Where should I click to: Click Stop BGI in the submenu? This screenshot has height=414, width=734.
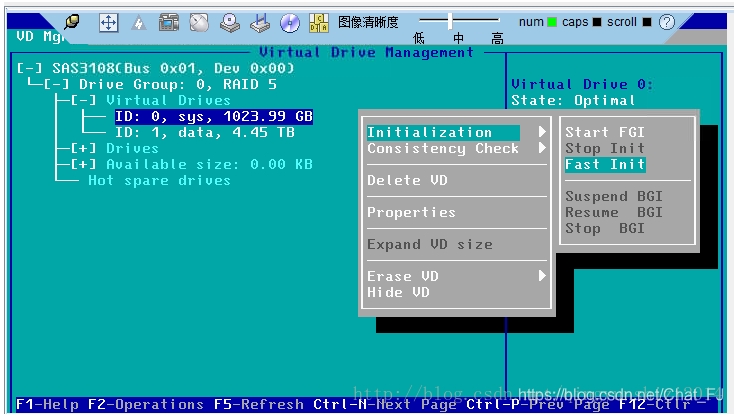point(605,229)
